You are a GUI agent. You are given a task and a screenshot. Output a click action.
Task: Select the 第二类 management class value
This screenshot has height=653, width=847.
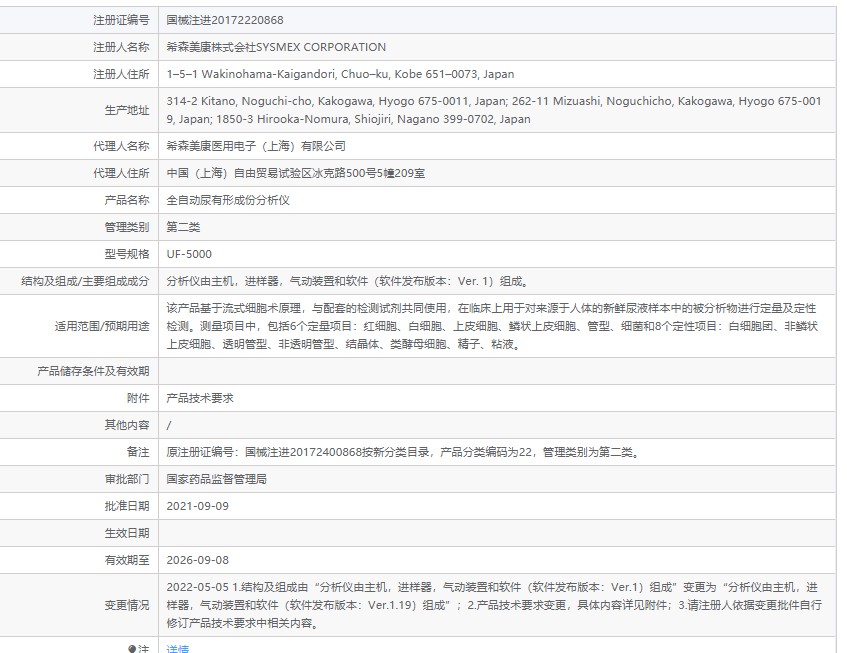183,227
